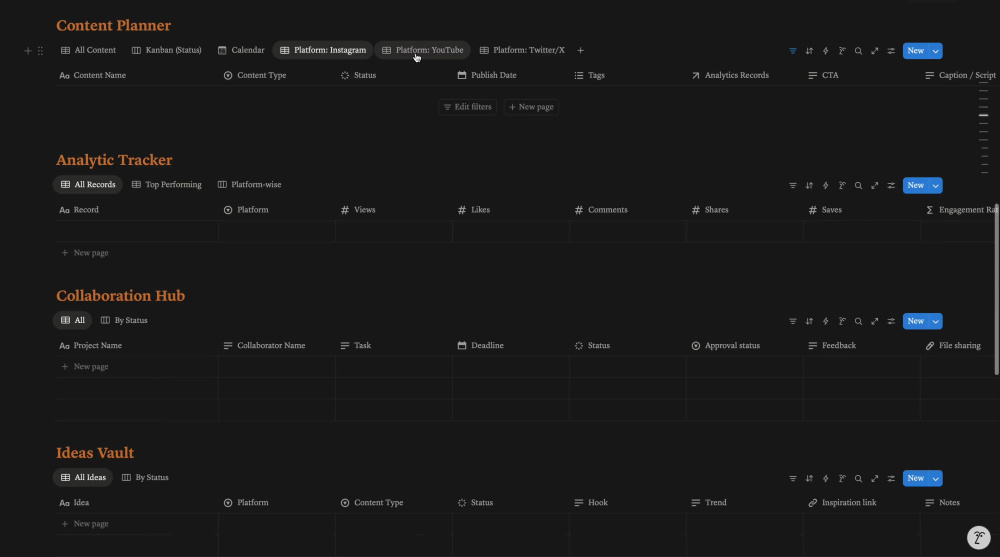The height and width of the screenshot is (557, 1000).
Task: Open search in Ideas Vault toolbar
Action: (x=858, y=478)
